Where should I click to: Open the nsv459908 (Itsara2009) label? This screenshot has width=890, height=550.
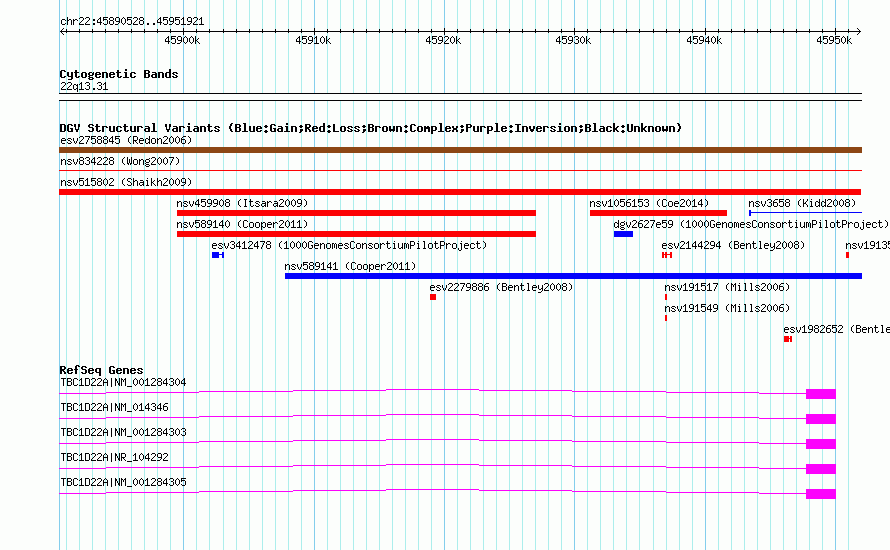242,203
